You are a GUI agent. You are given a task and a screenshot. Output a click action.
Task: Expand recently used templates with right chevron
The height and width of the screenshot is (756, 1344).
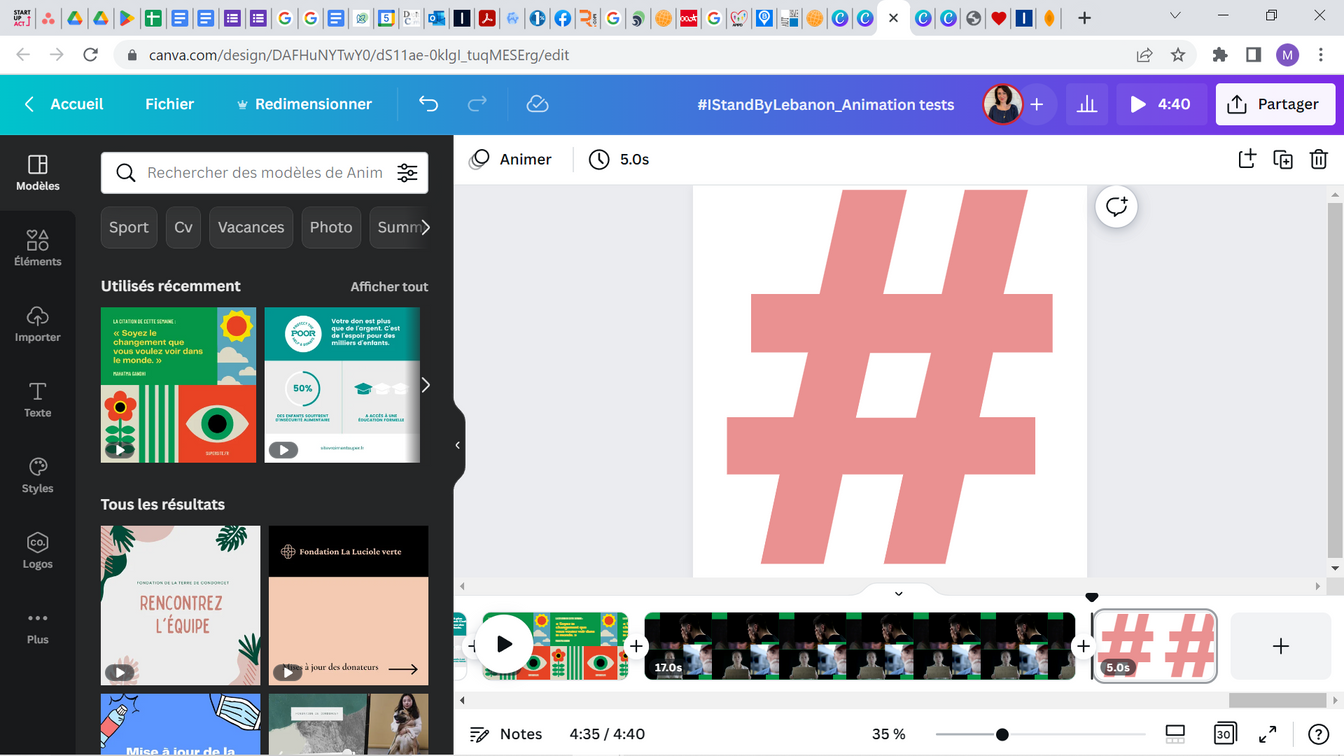tap(425, 385)
